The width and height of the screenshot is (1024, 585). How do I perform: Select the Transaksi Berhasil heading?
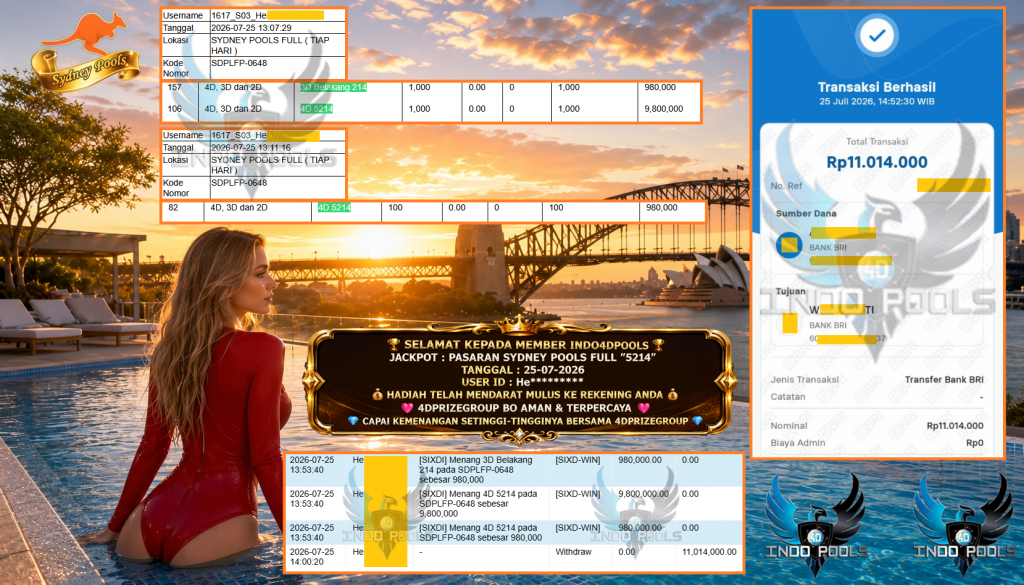point(876,87)
